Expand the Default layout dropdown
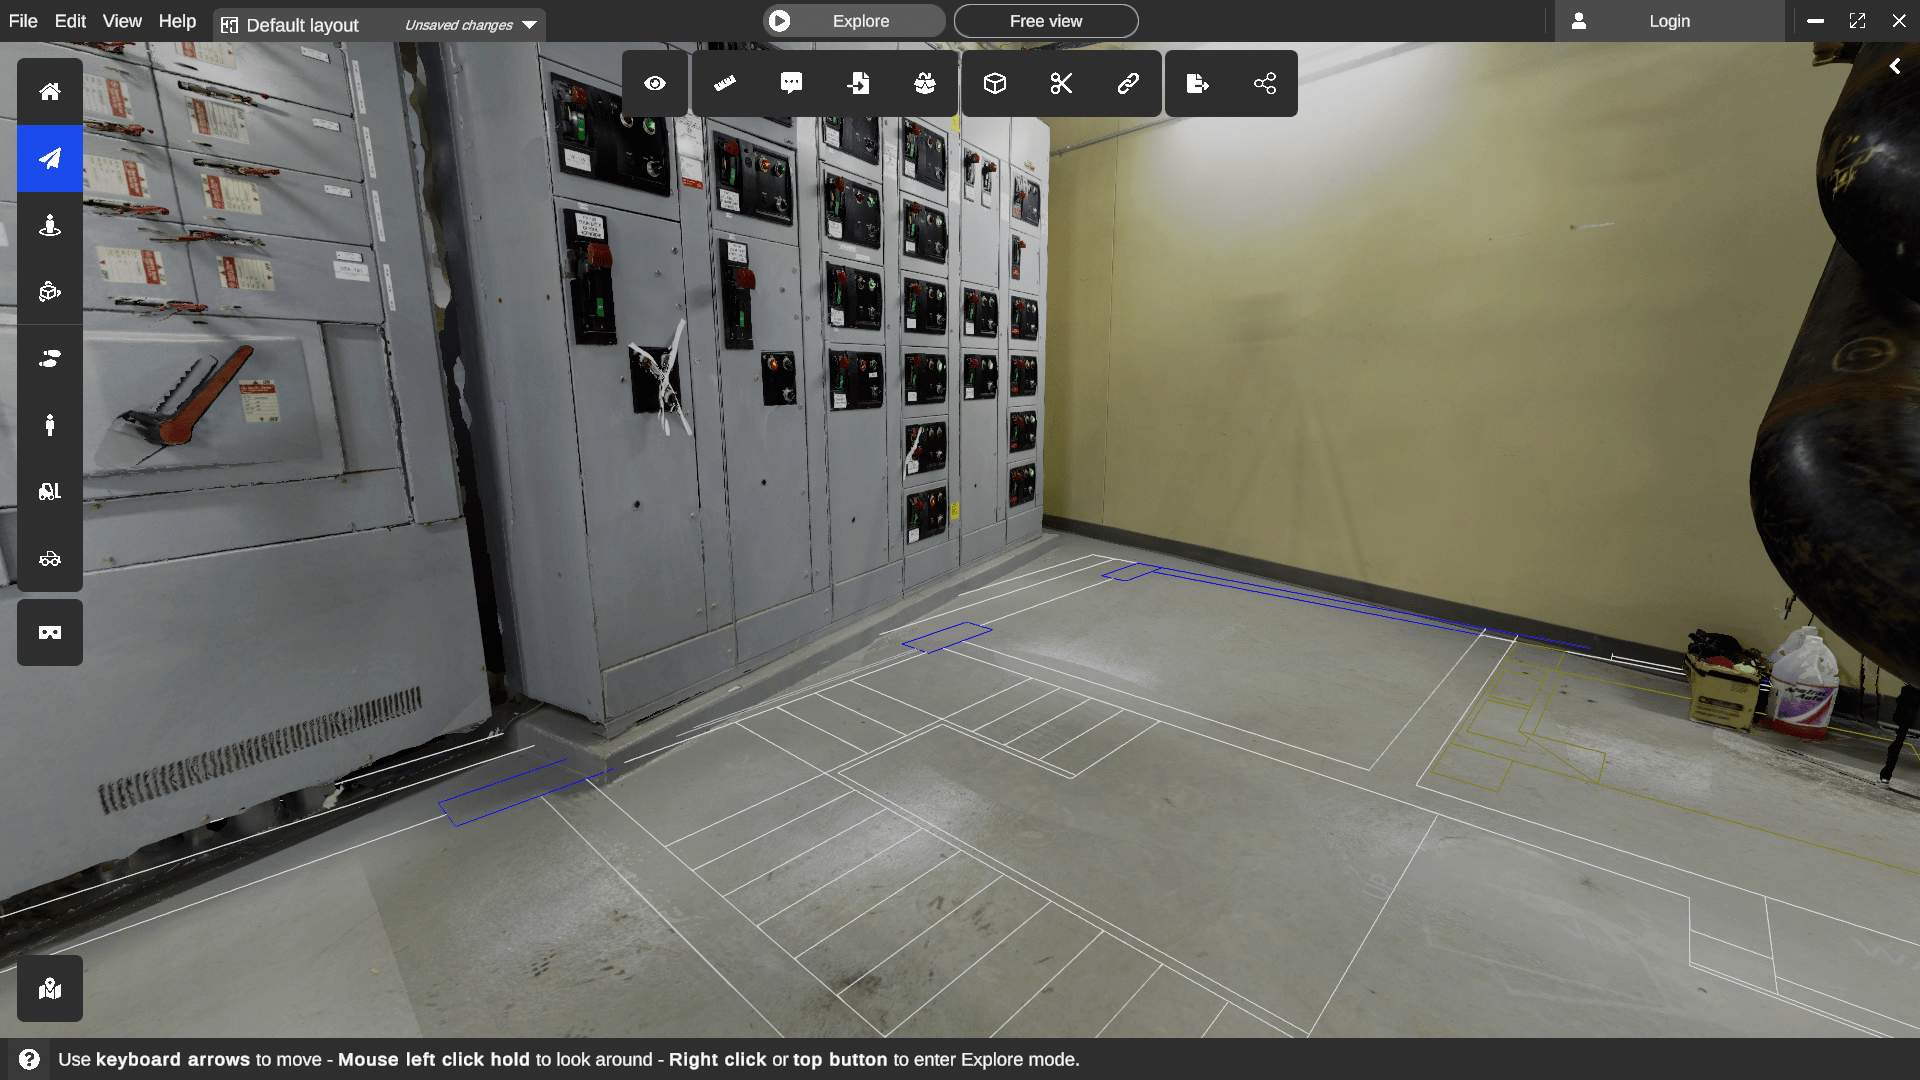This screenshot has height=1080, width=1920. point(529,25)
